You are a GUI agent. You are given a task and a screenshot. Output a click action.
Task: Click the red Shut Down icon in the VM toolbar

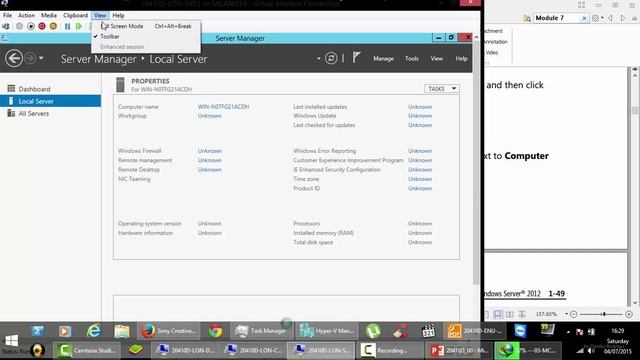42,27
